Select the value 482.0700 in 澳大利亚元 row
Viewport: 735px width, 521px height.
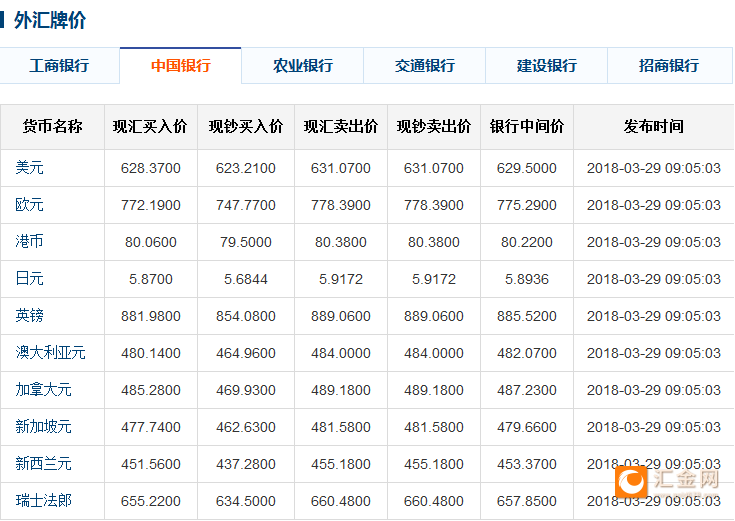tap(527, 354)
